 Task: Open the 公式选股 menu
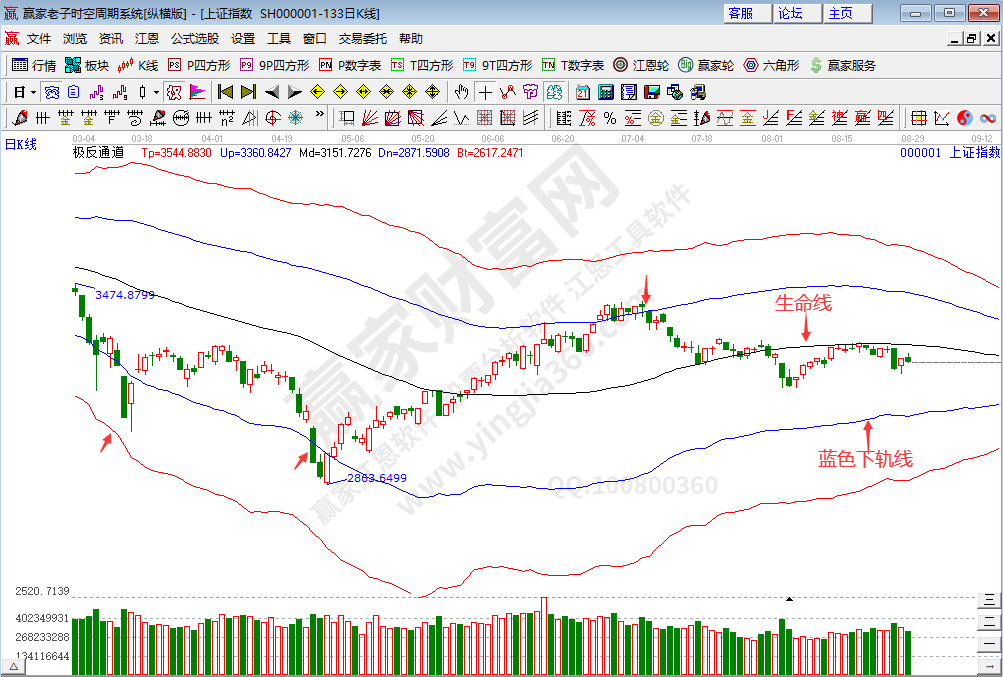click(x=194, y=39)
